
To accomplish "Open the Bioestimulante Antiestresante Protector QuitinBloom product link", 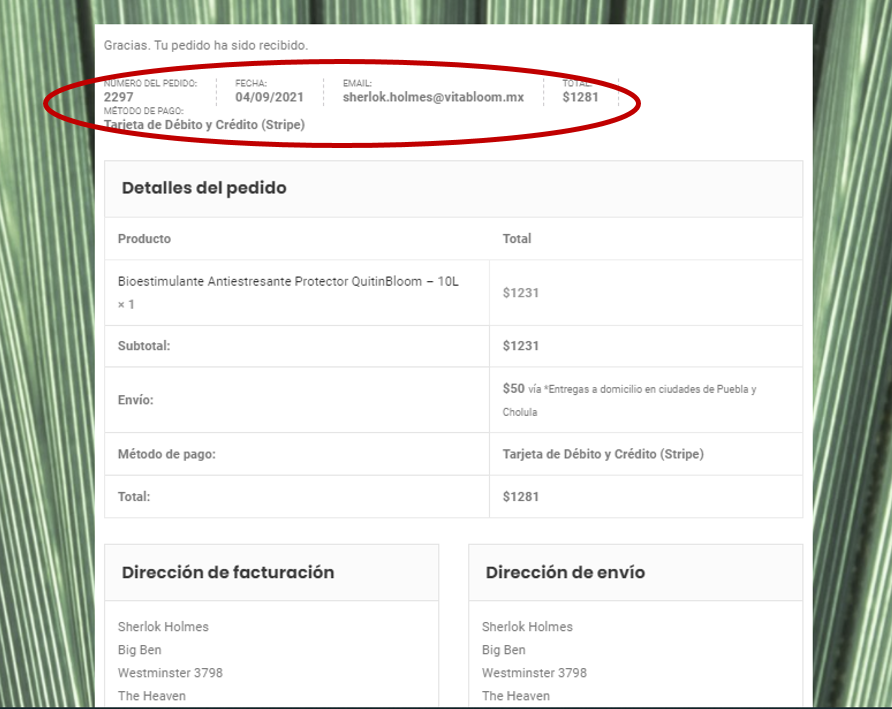I will tap(288, 281).
